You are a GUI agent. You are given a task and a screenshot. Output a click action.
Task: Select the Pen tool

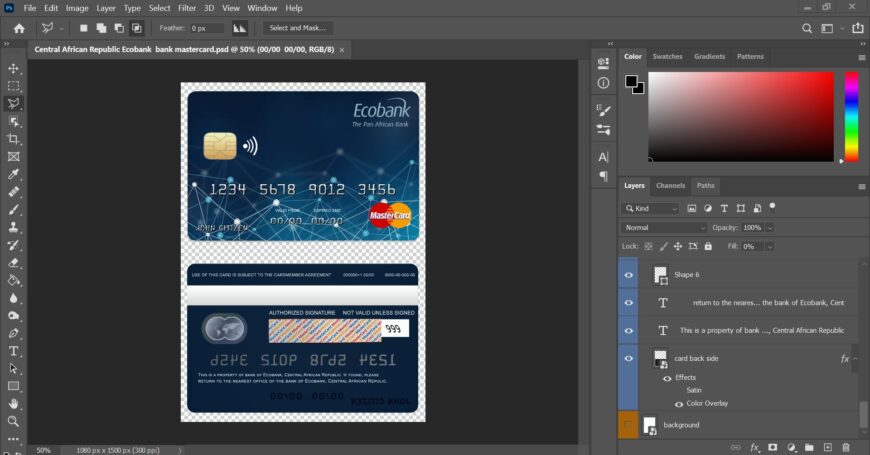coord(13,333)
